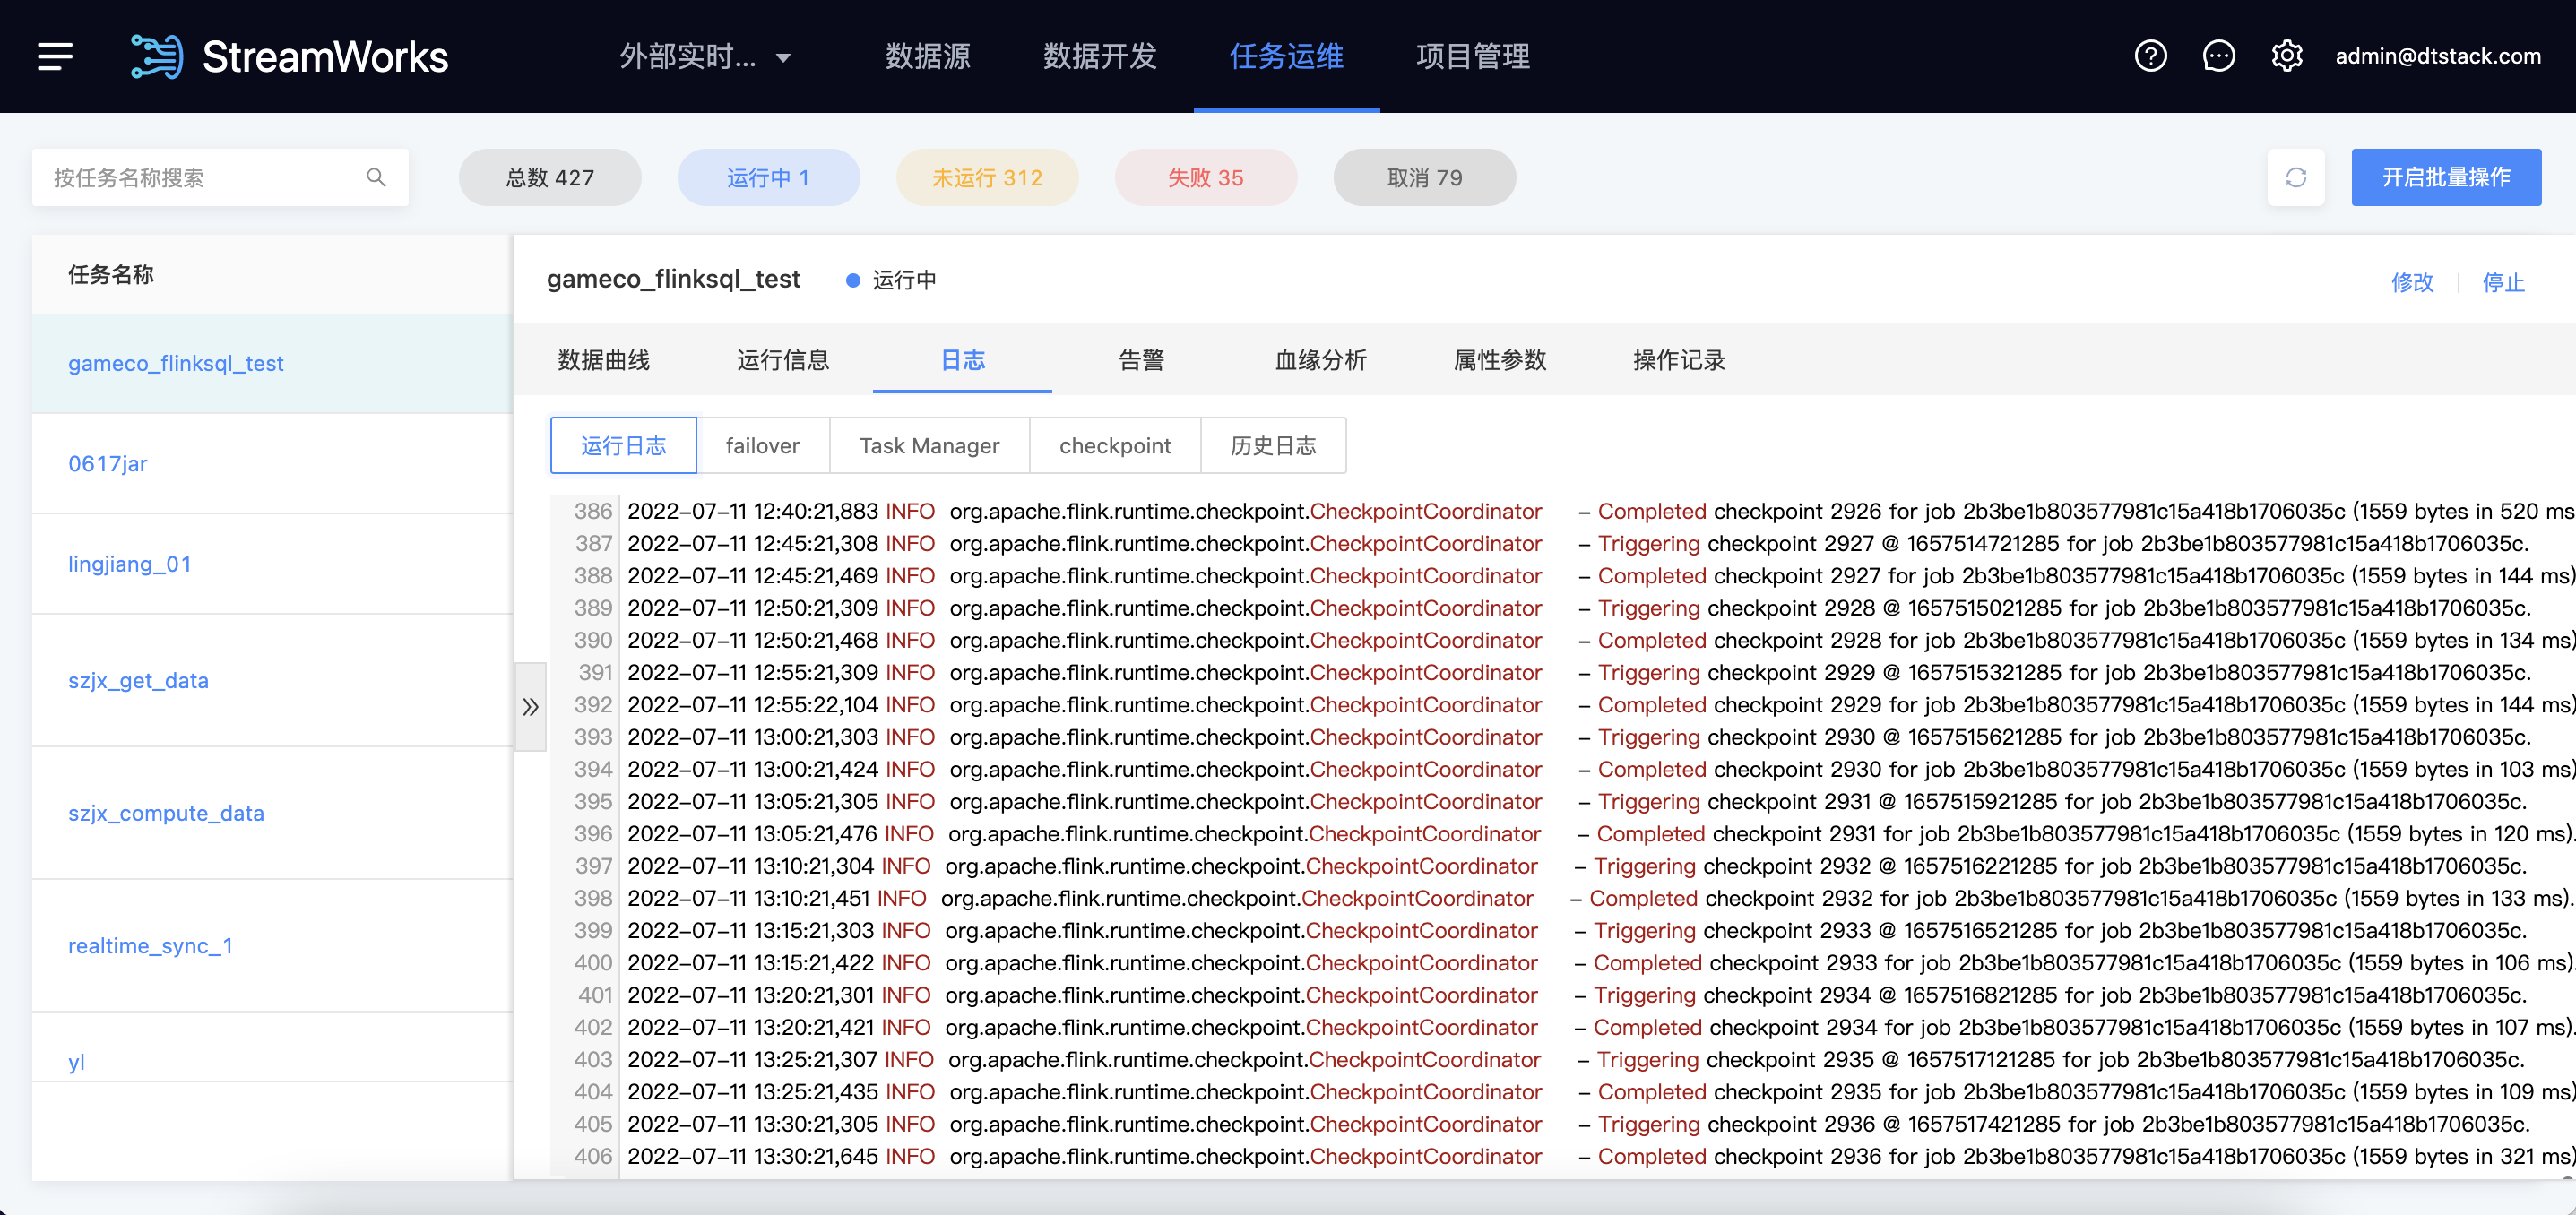Filter by 运行中 1 status
Viewport: 2576px width, 1215px height.
pyautogui.click(x=768, y=177)
